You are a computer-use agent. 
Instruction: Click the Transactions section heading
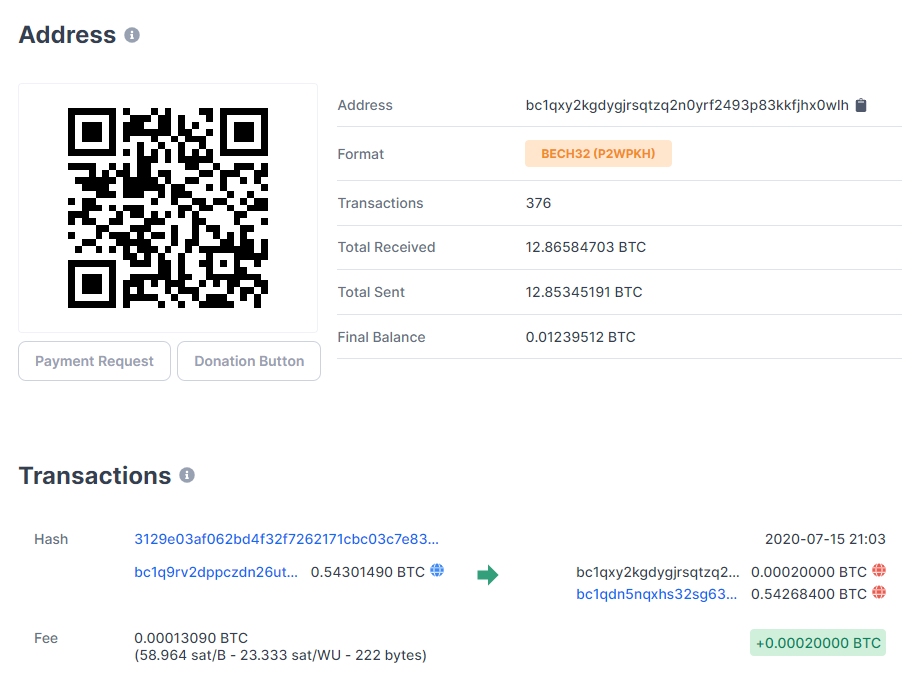pyautogui.click(x=95, y=476)
